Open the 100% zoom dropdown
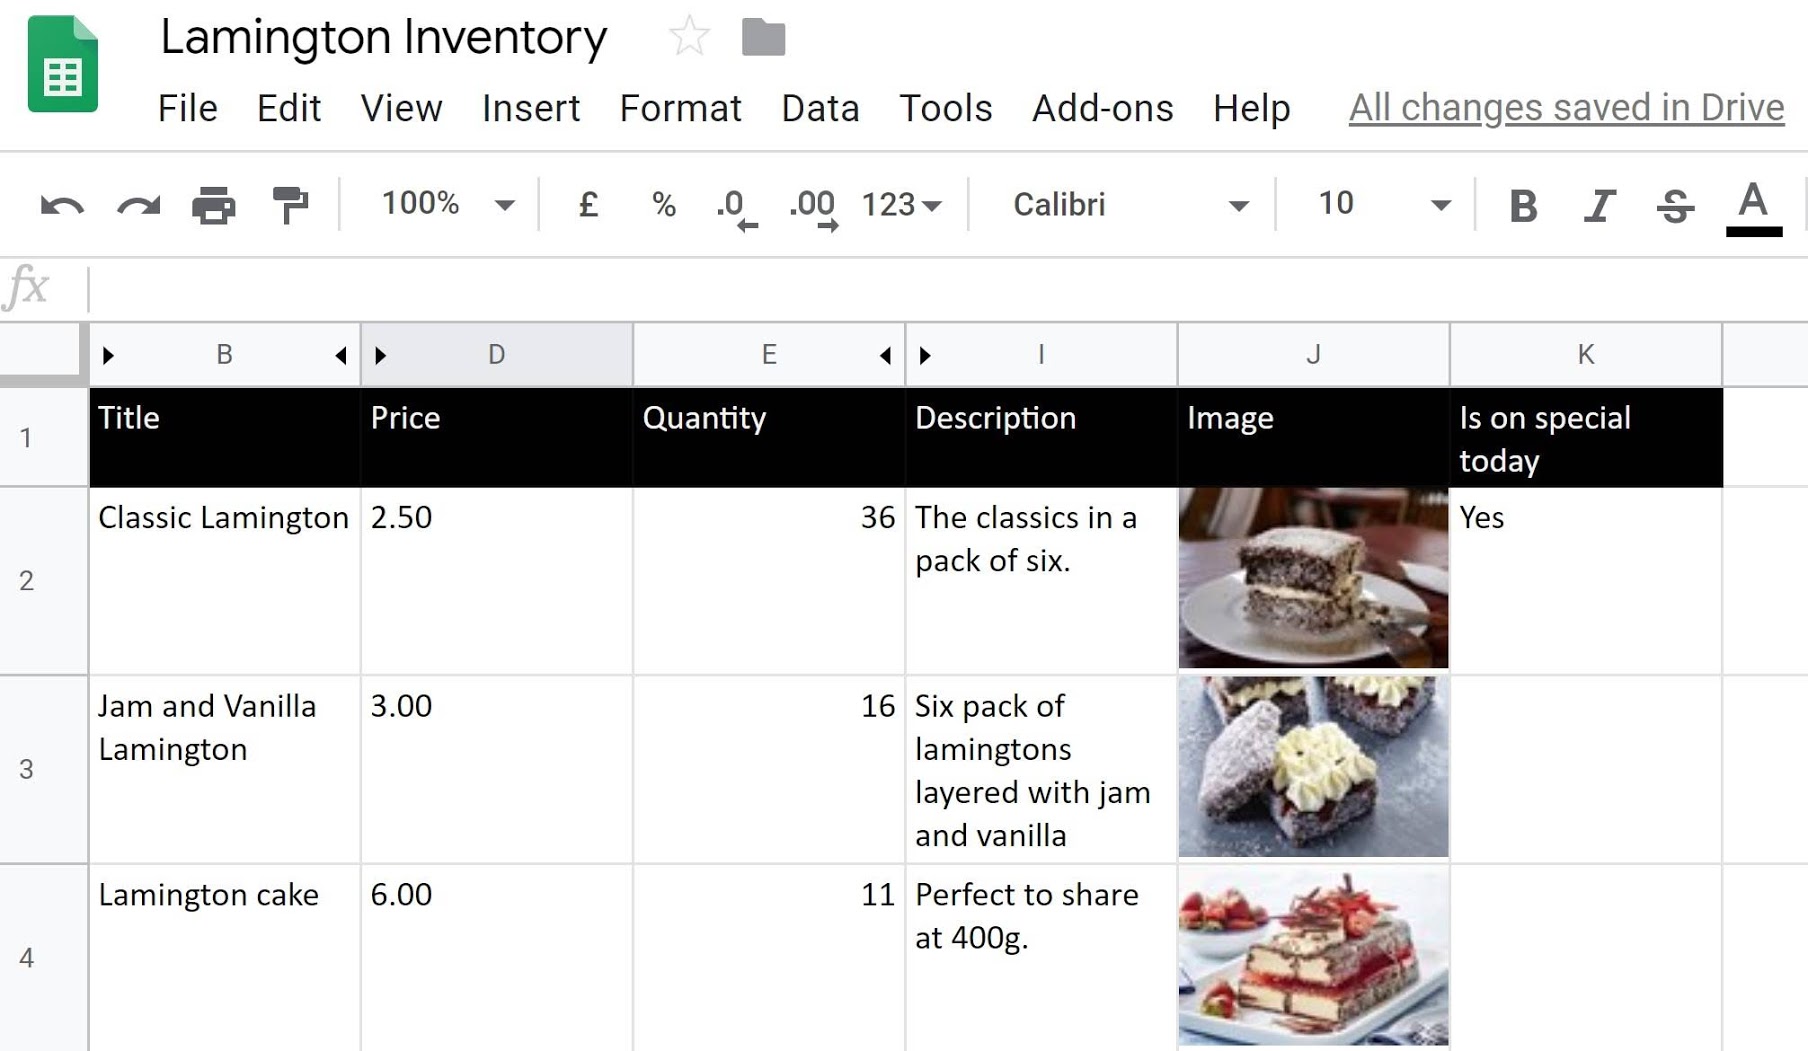This screenshot has height=1051, width=1808. tap(448, 204)
